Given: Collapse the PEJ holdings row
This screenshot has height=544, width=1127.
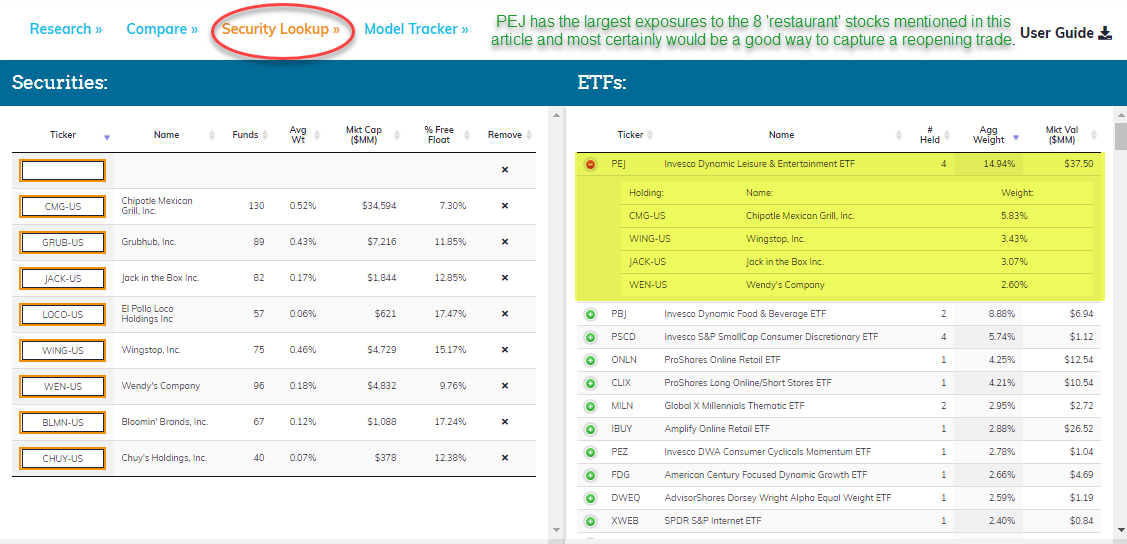Looking at the screenshot, I should (591, 164).
